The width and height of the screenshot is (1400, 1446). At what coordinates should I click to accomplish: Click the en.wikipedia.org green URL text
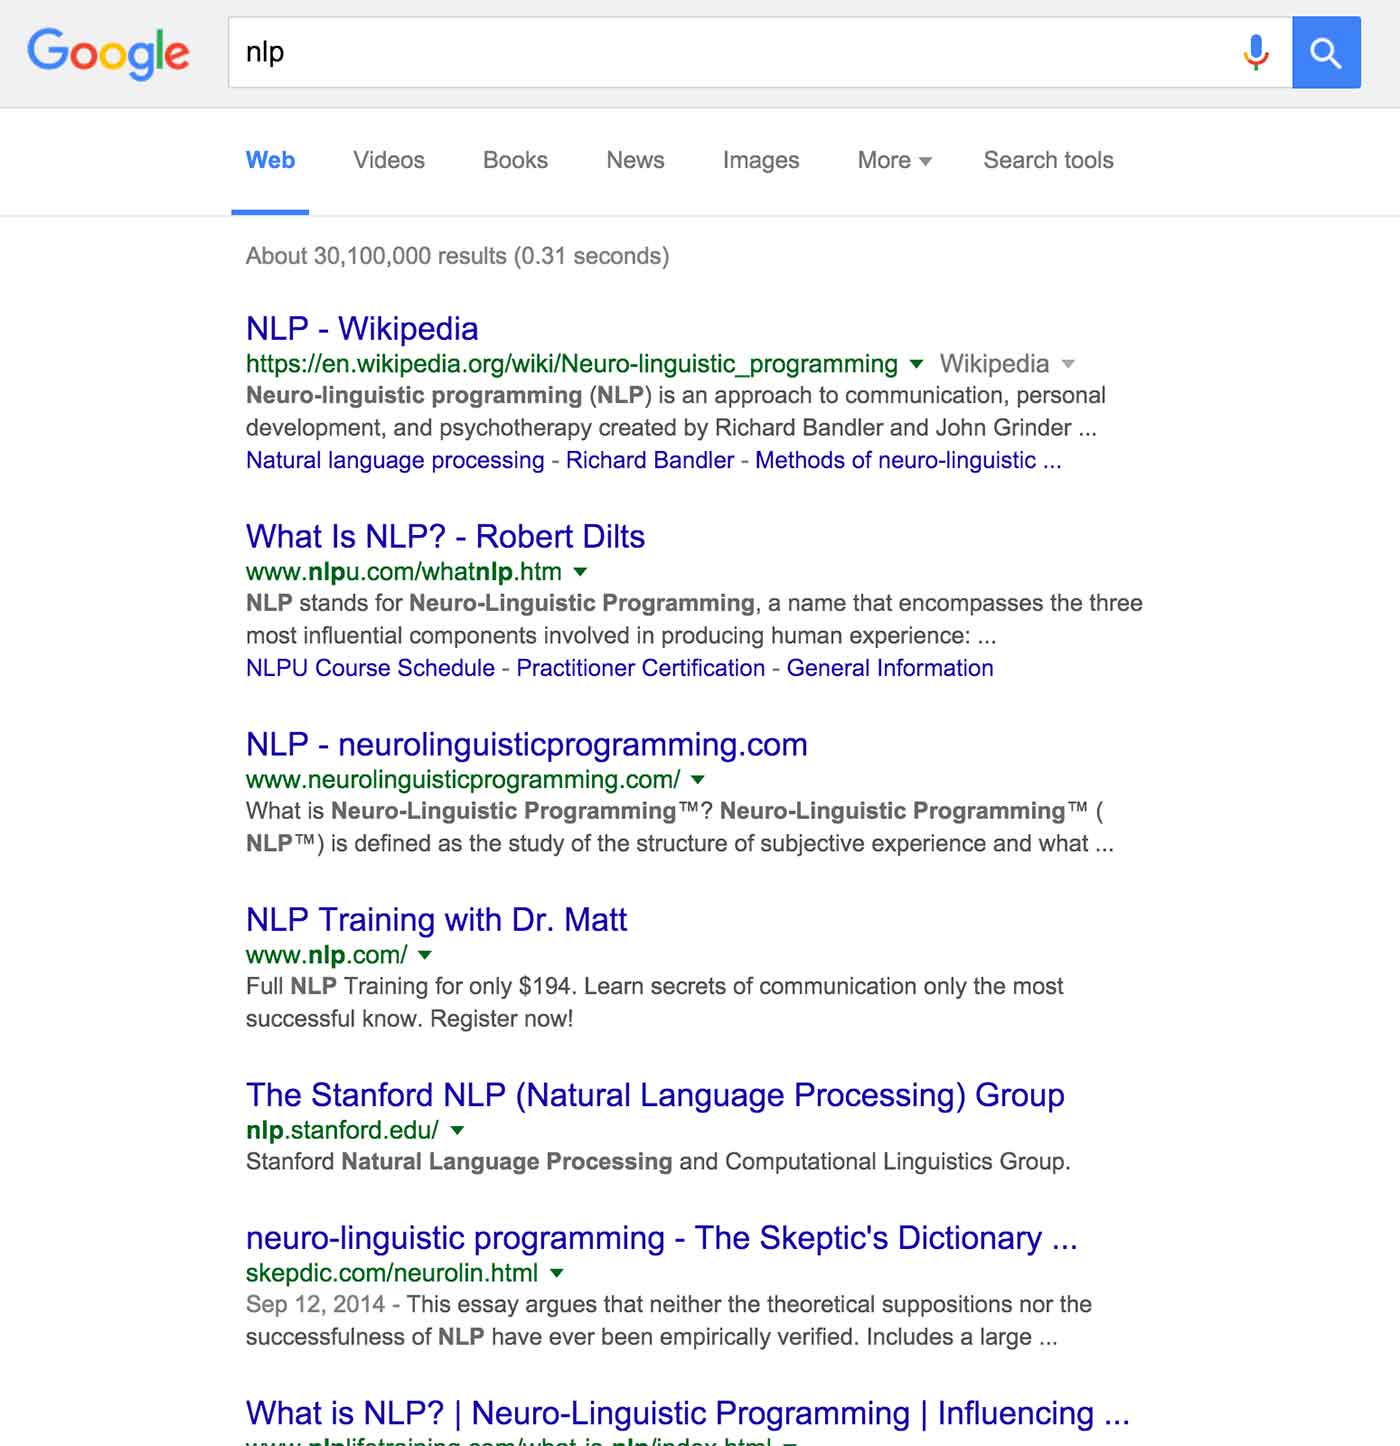tap(572, 364)
